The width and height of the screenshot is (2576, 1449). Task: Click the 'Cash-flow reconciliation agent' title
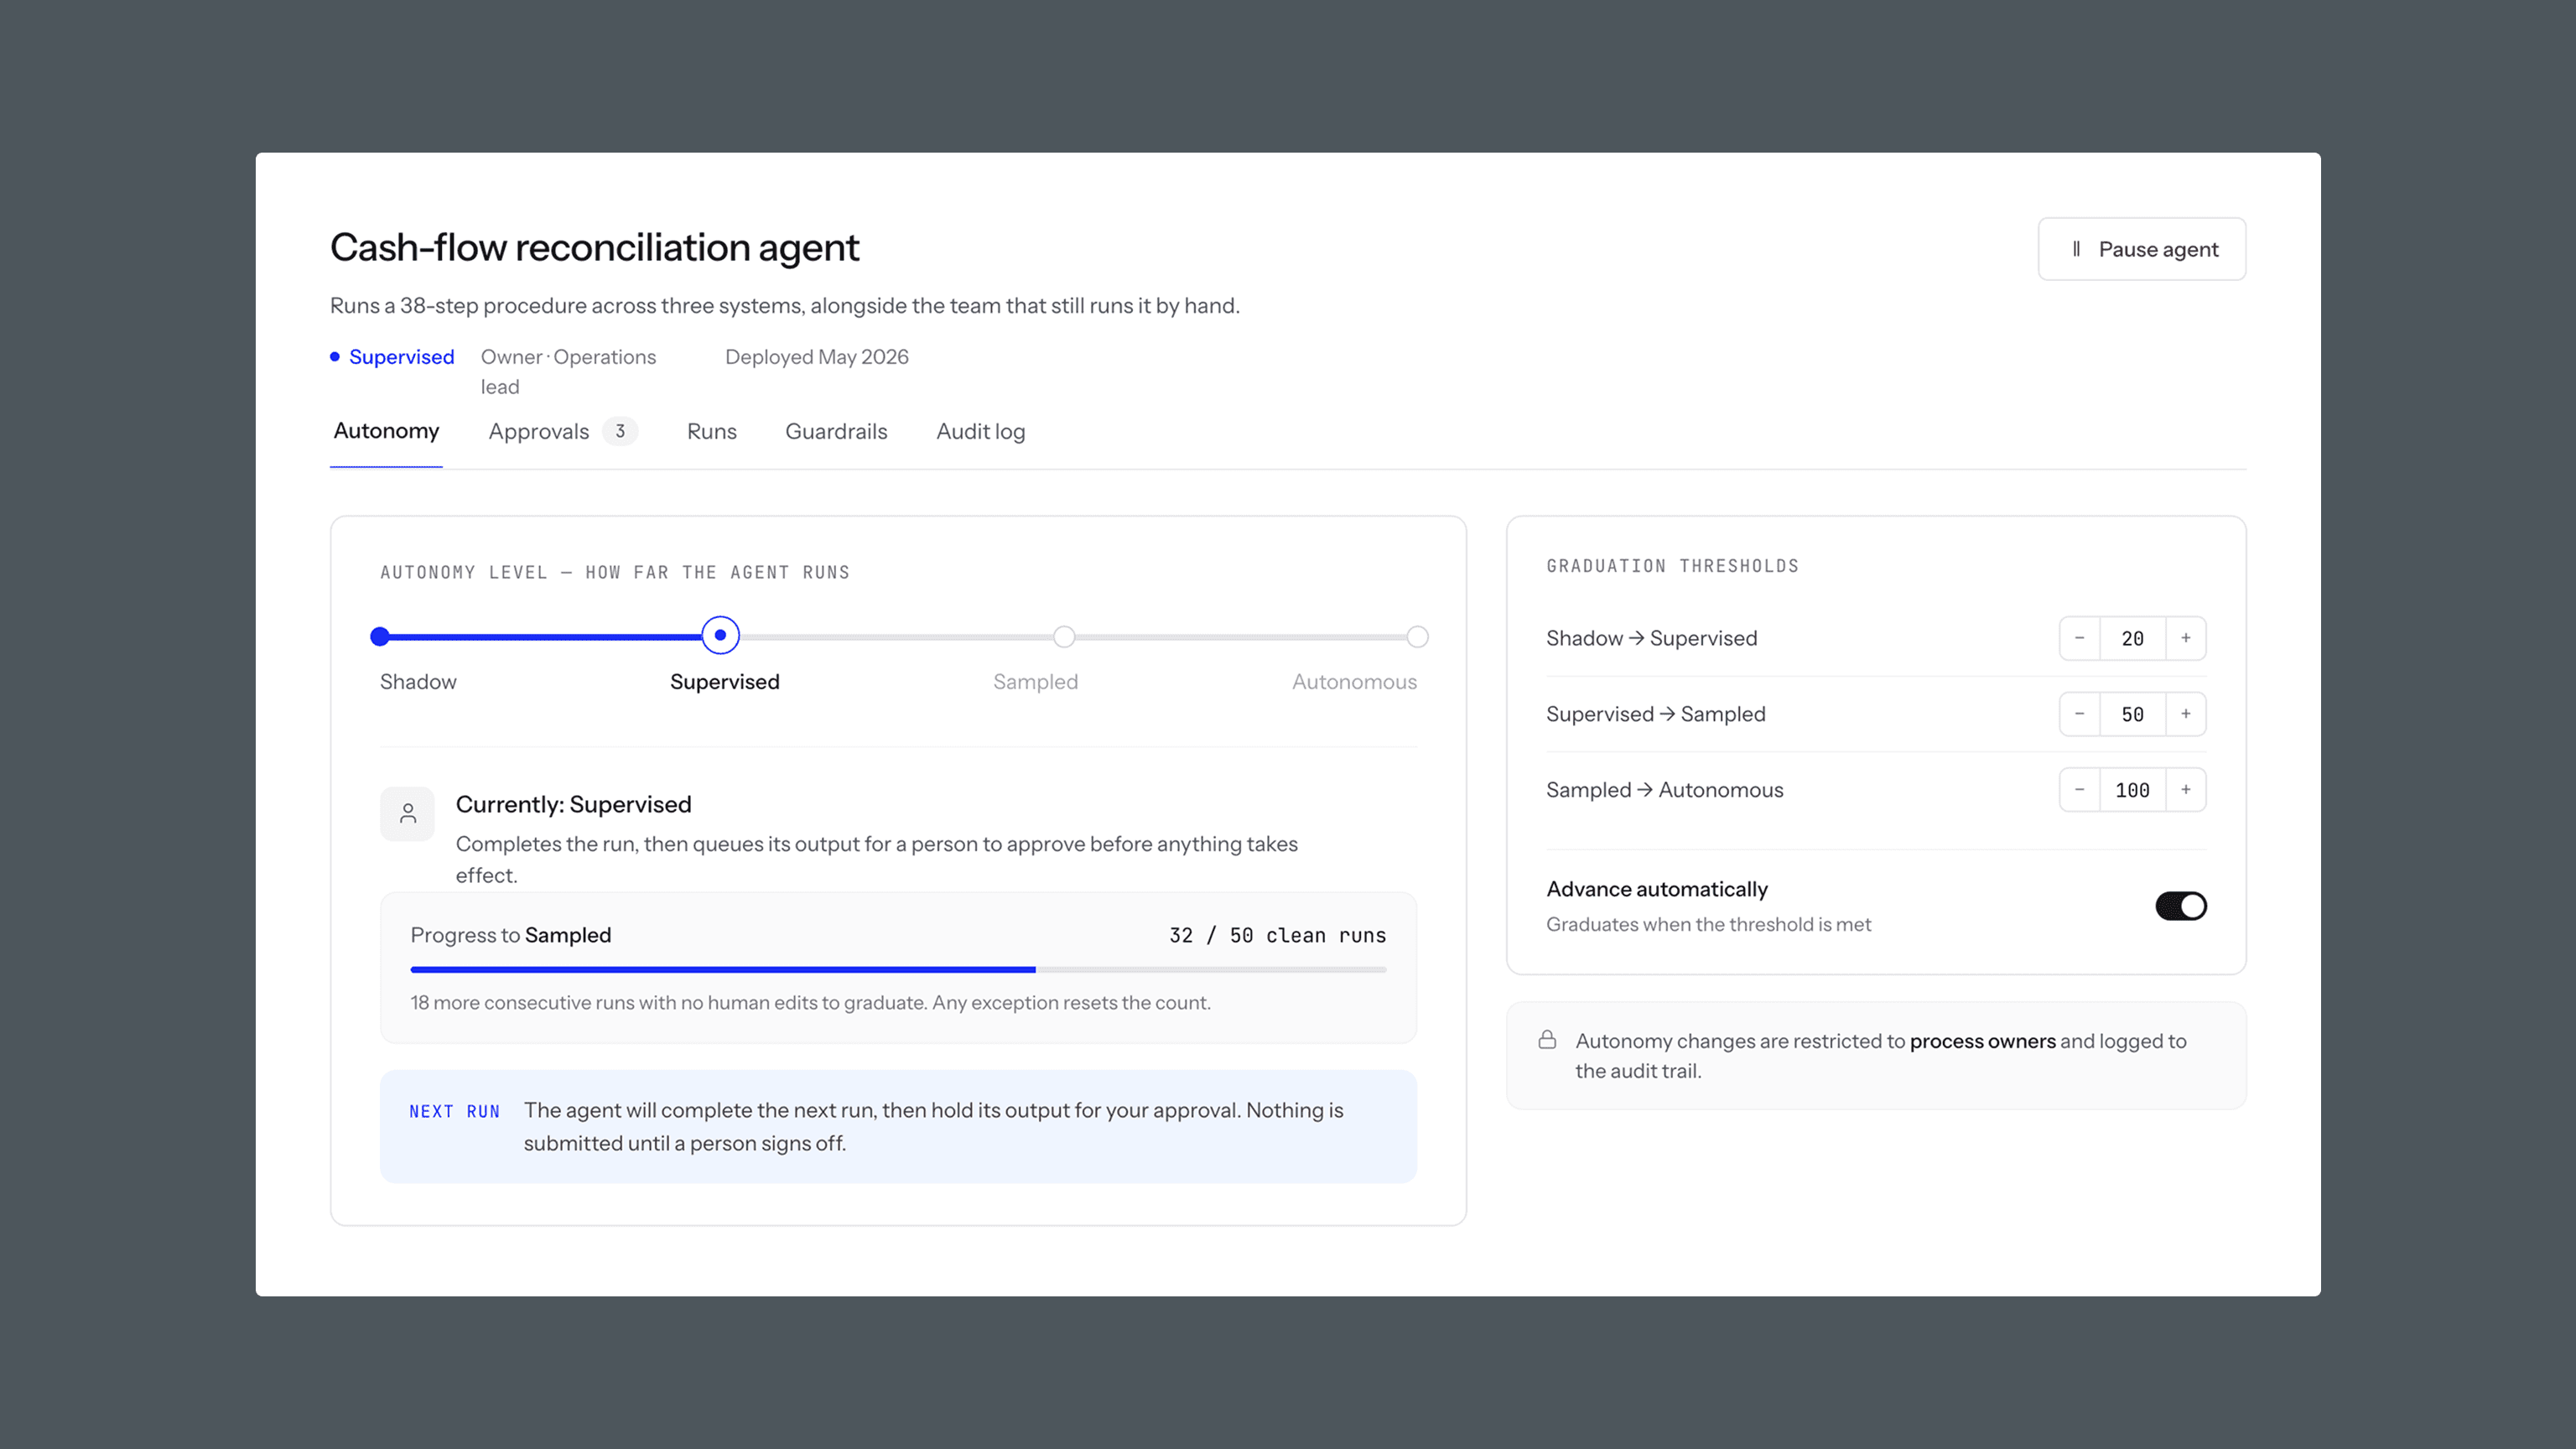594,247
